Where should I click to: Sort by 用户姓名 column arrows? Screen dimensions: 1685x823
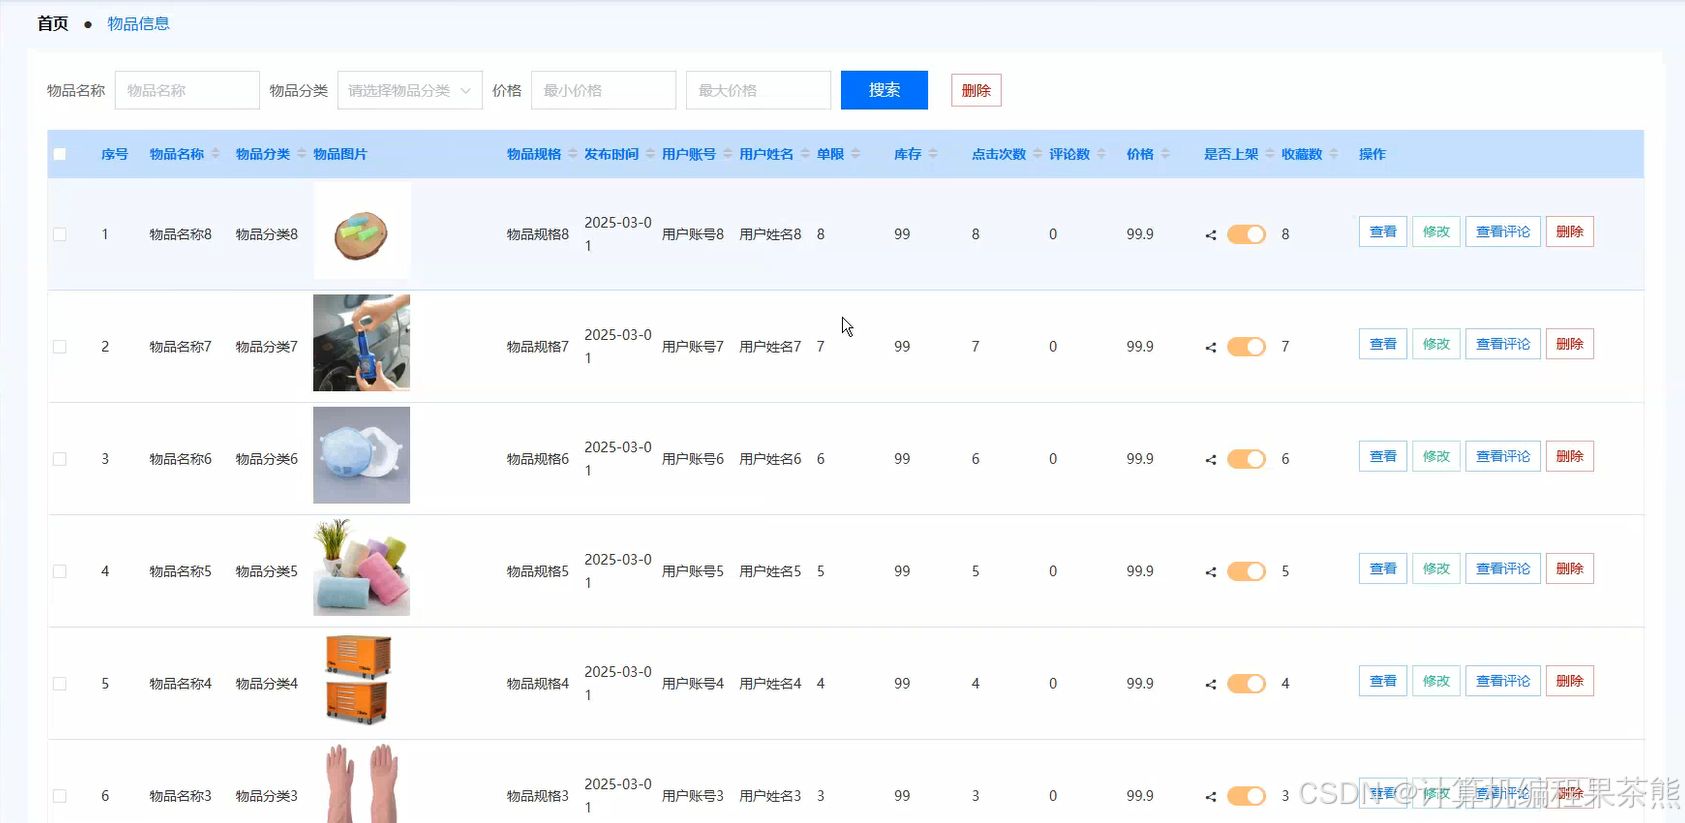[805, 154]
